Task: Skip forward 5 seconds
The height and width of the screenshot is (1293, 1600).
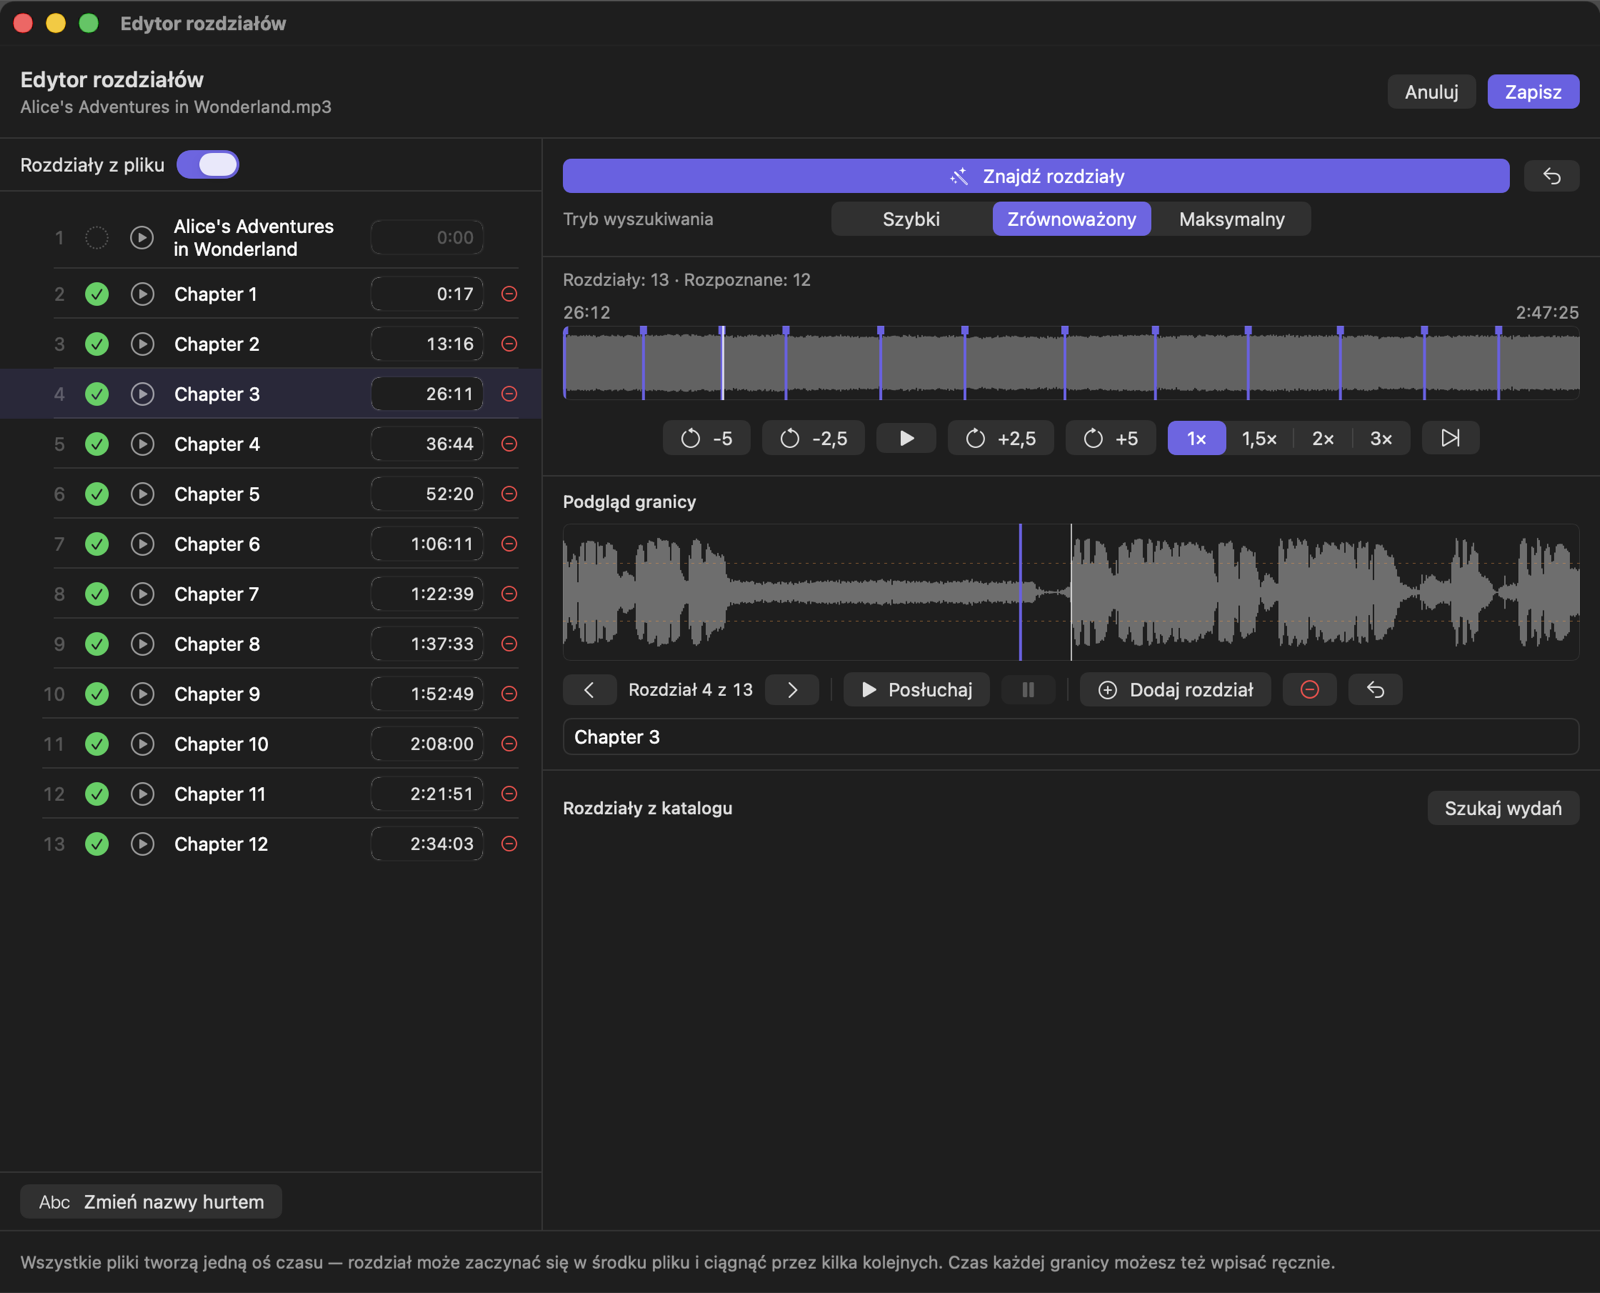Action: [x=1111, y=438]
